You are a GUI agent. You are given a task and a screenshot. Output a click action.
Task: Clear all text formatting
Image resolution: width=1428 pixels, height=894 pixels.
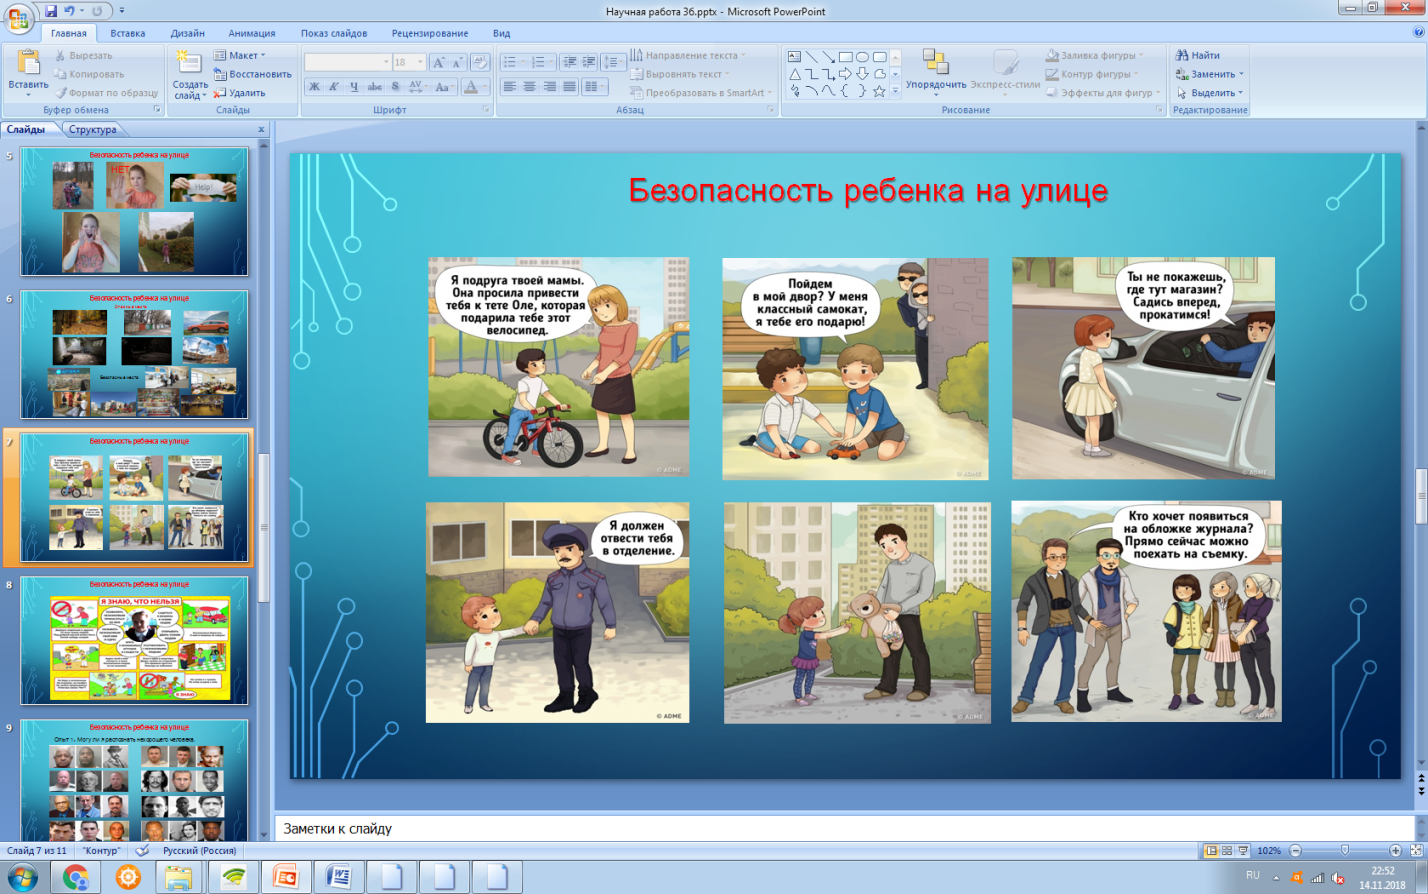click(480, 62)
